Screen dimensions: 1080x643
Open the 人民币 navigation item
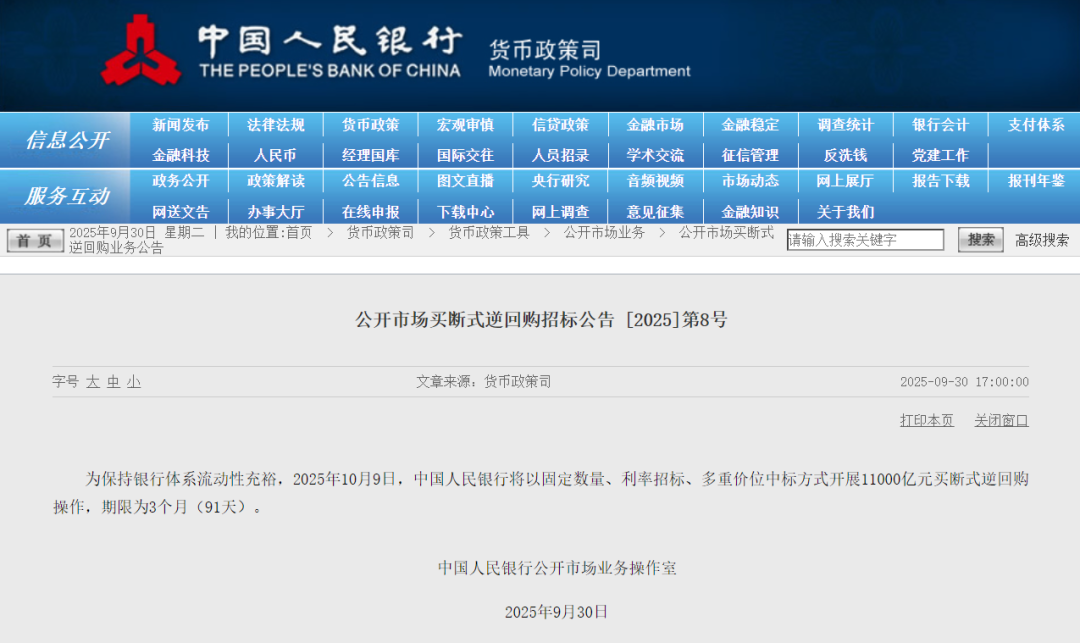tap(275, 155)
